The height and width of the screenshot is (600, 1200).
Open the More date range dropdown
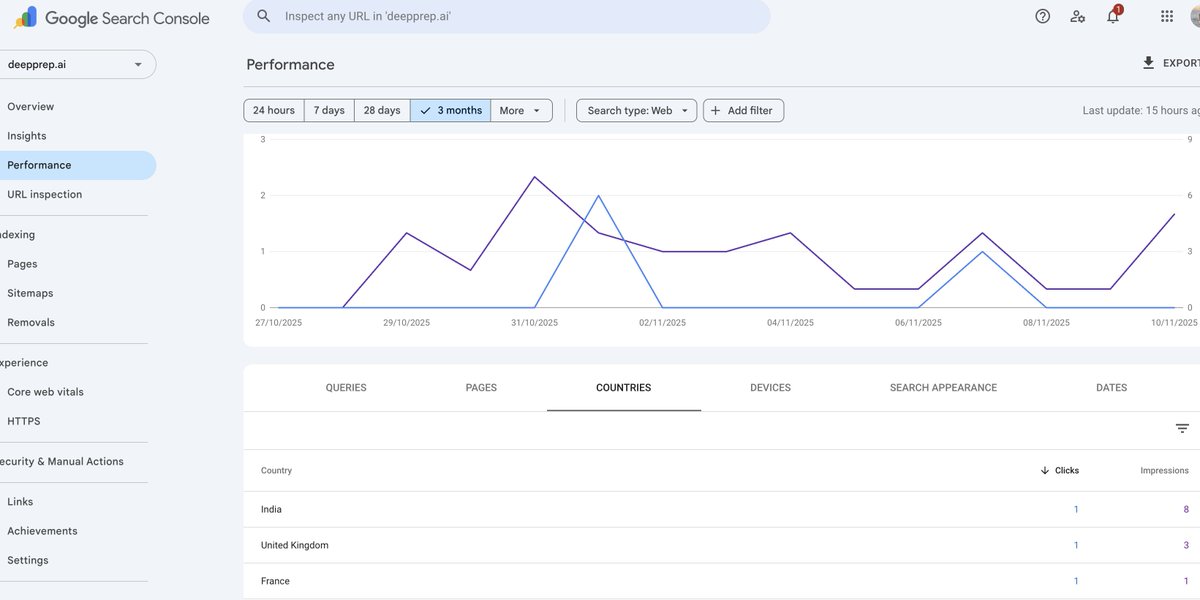(x=521, y=110)
